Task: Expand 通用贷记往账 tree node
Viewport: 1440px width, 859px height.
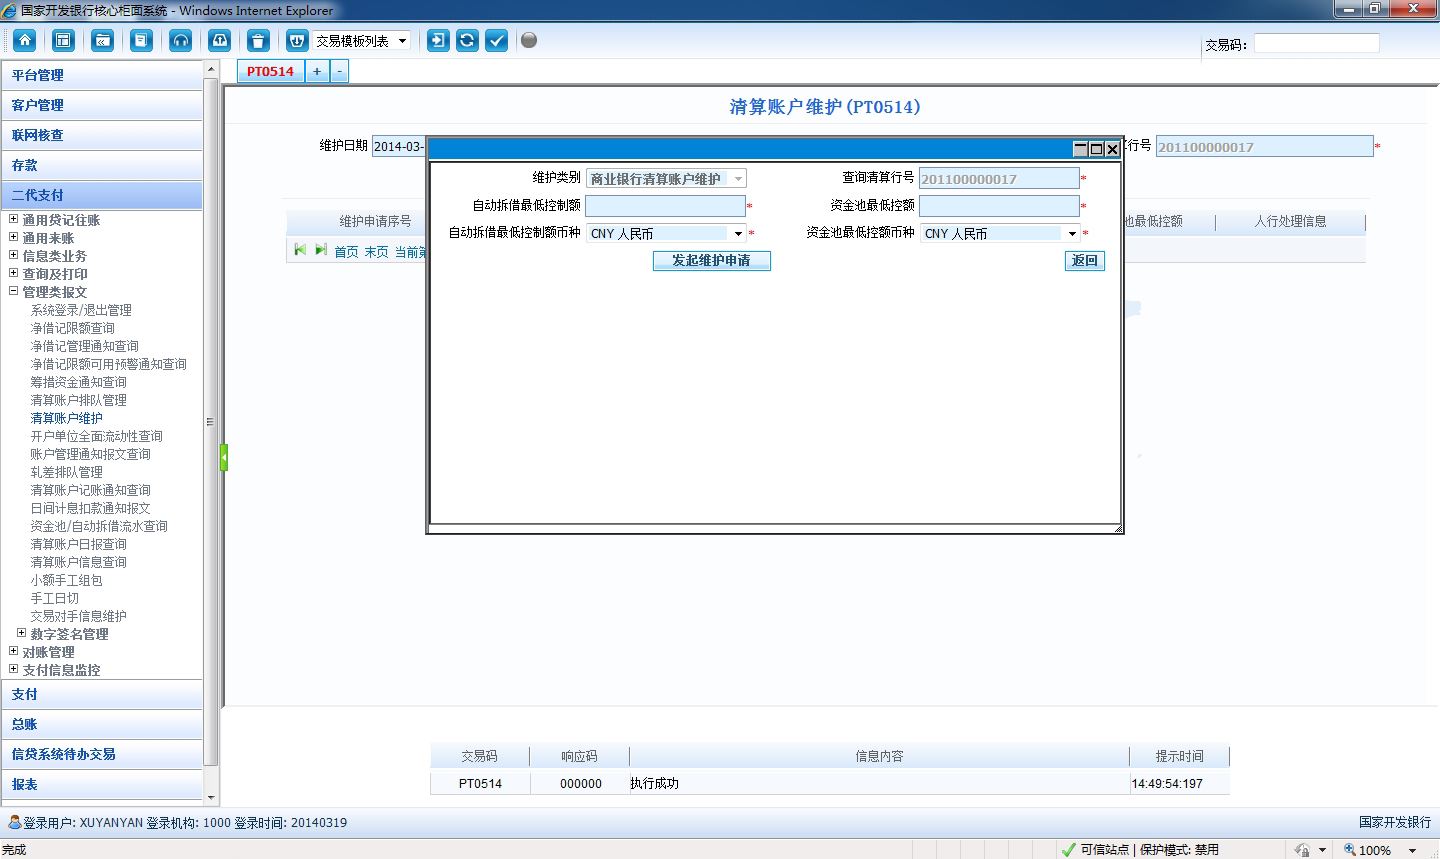Action: (14, 219)
